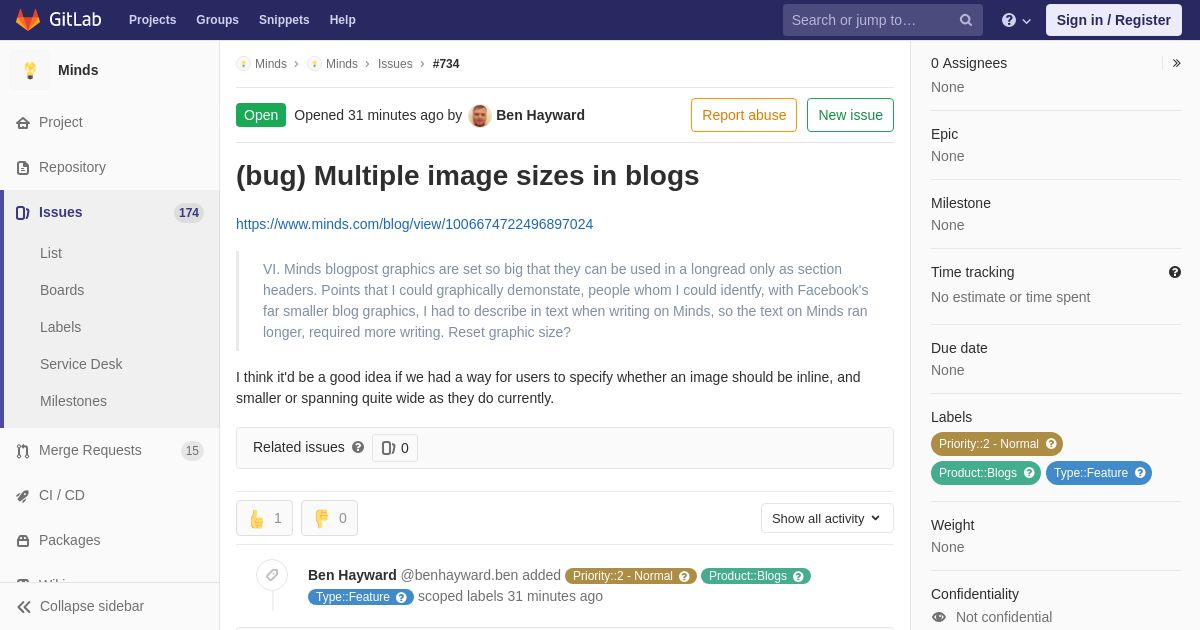Click the Related issues help icon

[358, 447]
